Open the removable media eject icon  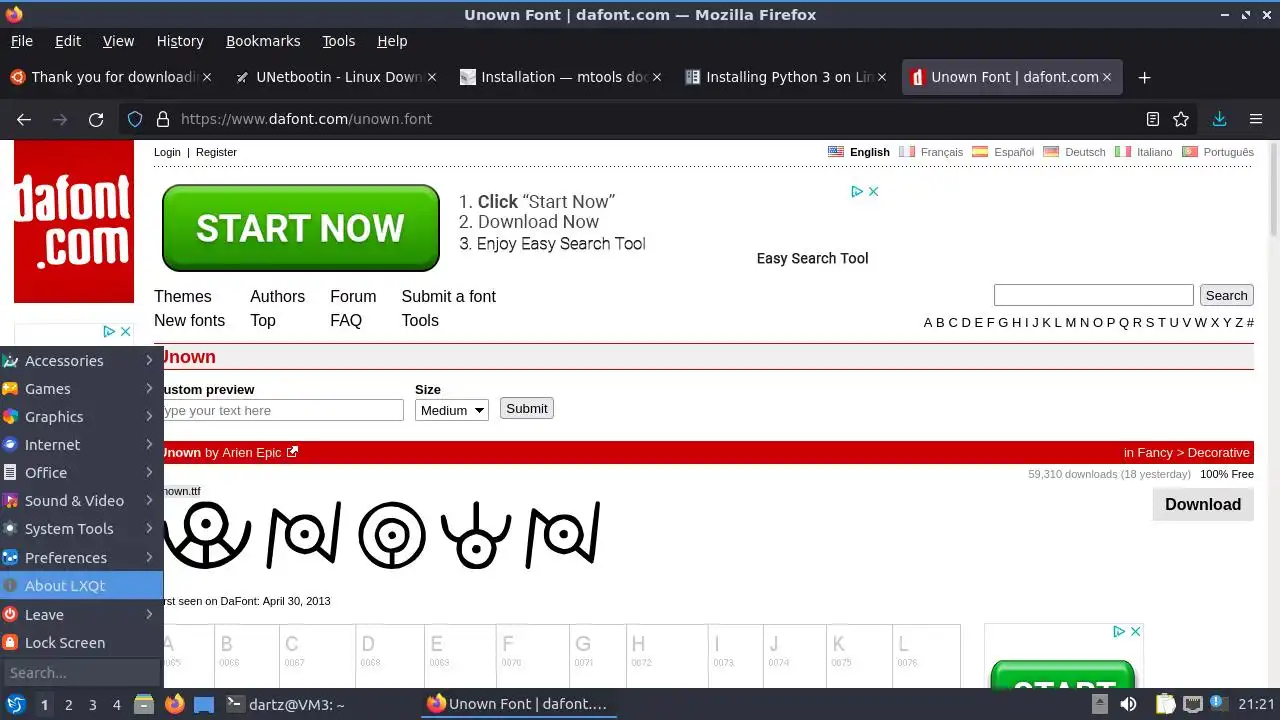[1099, 704]
